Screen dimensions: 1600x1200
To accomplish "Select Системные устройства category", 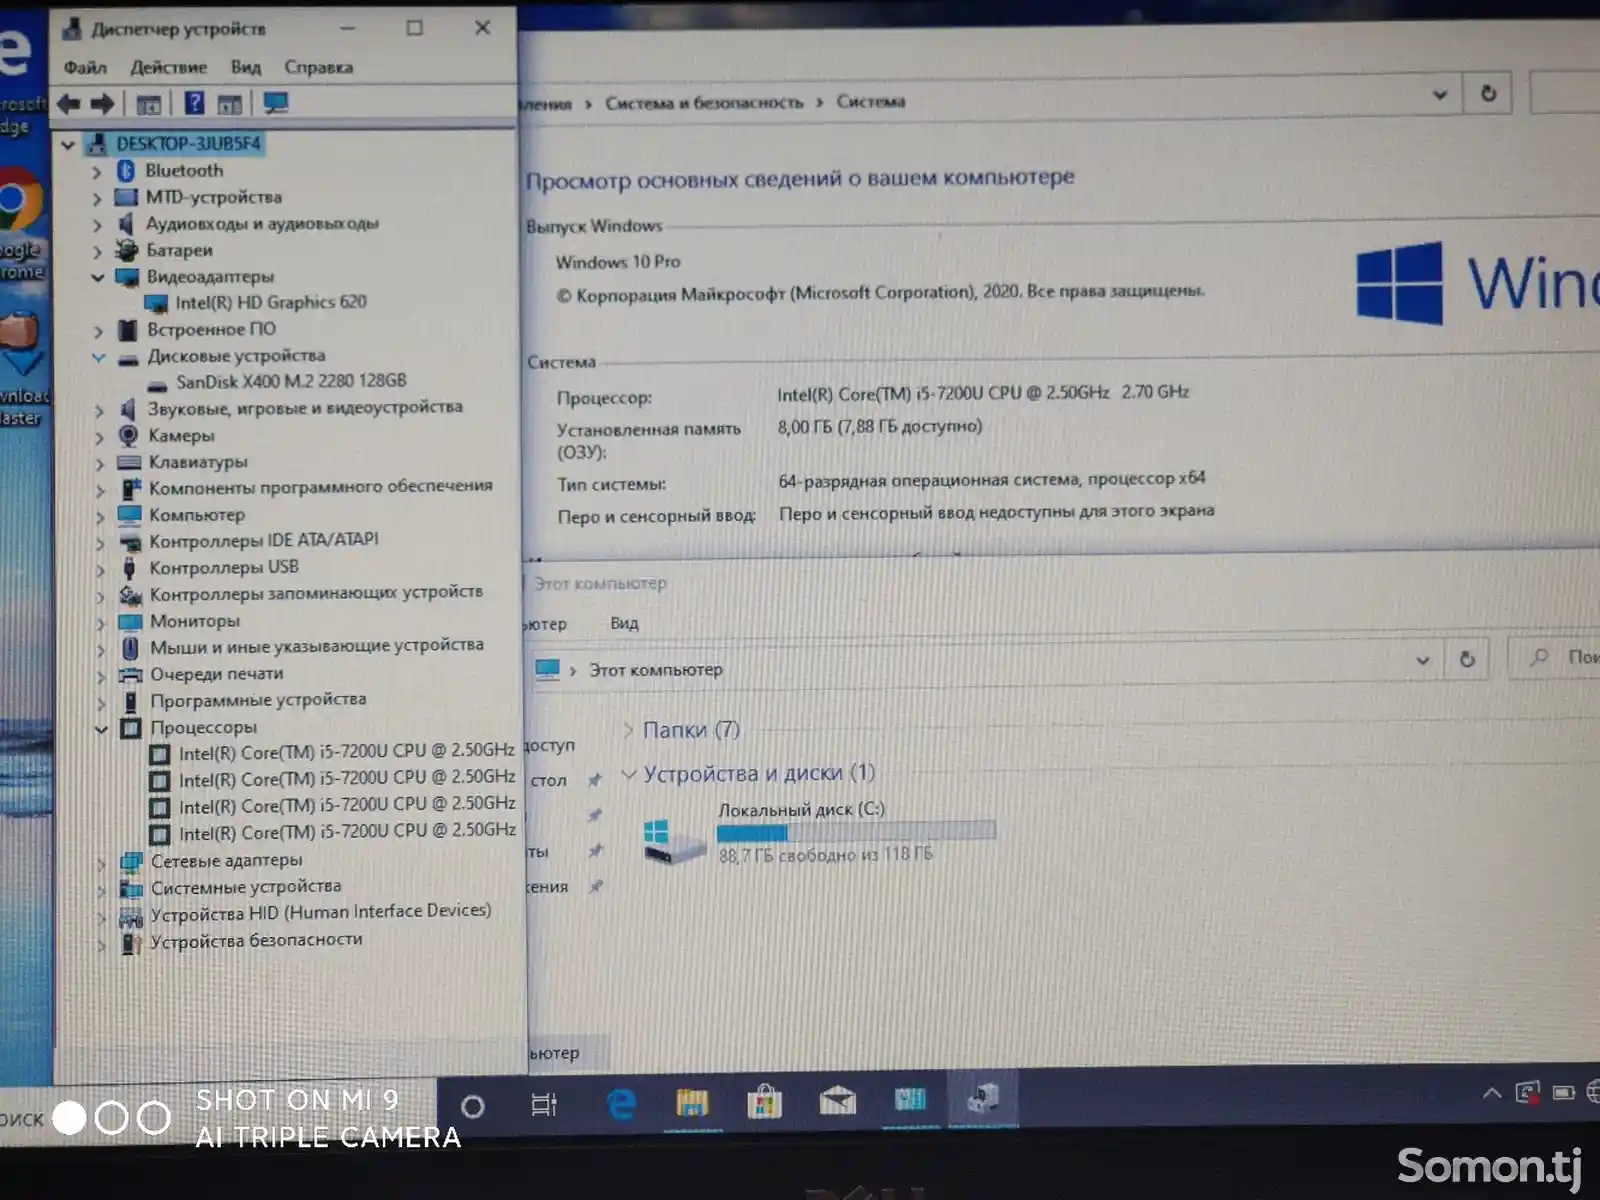I will (x=245, y=887).
